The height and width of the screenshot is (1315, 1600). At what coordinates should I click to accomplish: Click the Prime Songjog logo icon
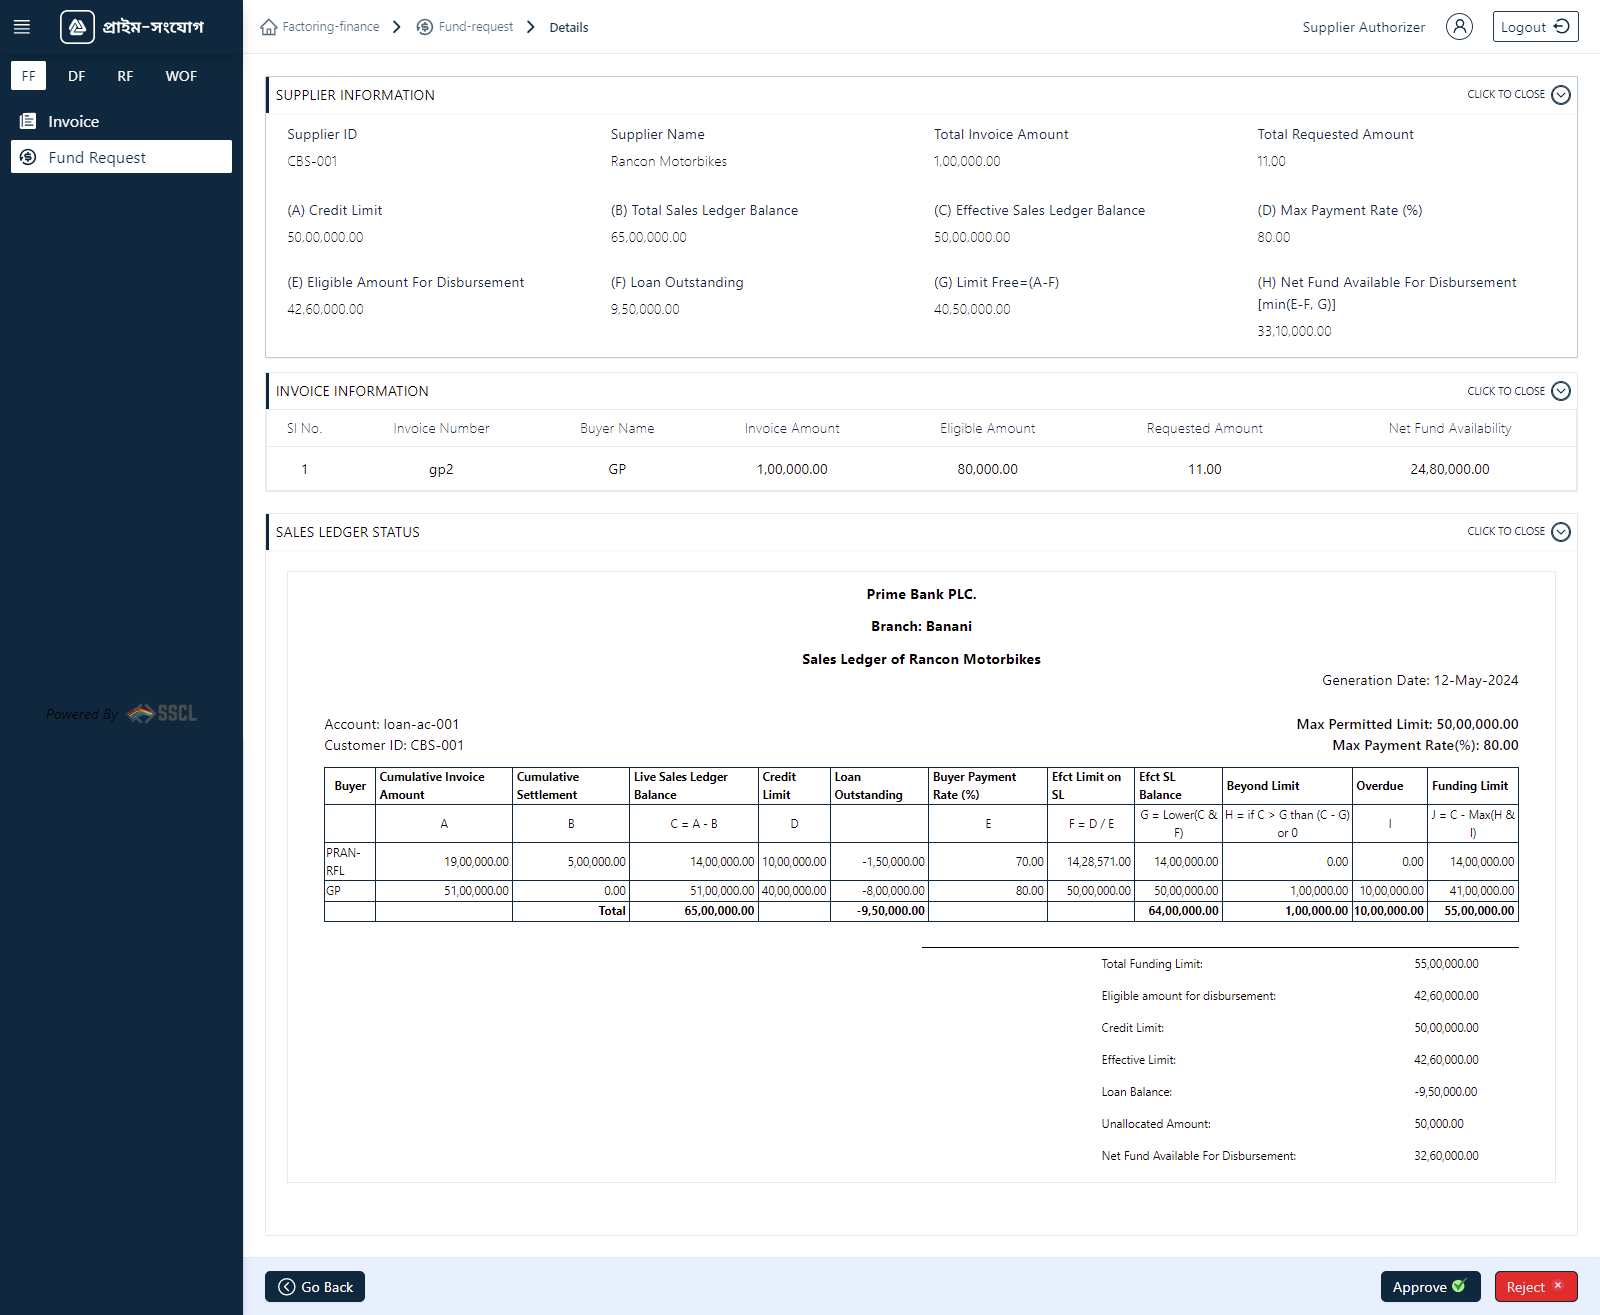(x=77, y=27)
